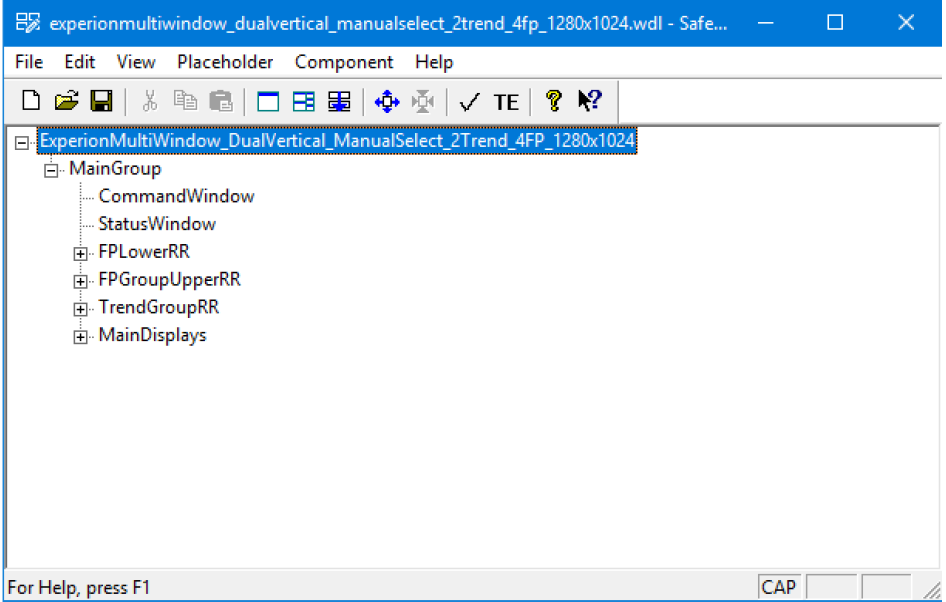Create a new WDL file
Screen dimensions: 946x602
click(x=30, y=100)
